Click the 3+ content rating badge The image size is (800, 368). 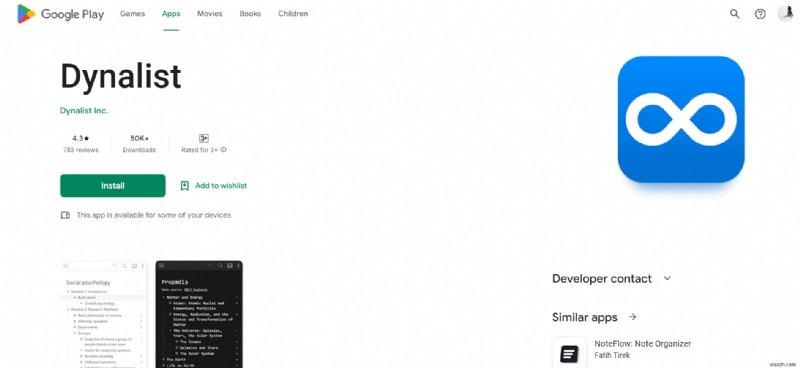[x=204, y=138]
